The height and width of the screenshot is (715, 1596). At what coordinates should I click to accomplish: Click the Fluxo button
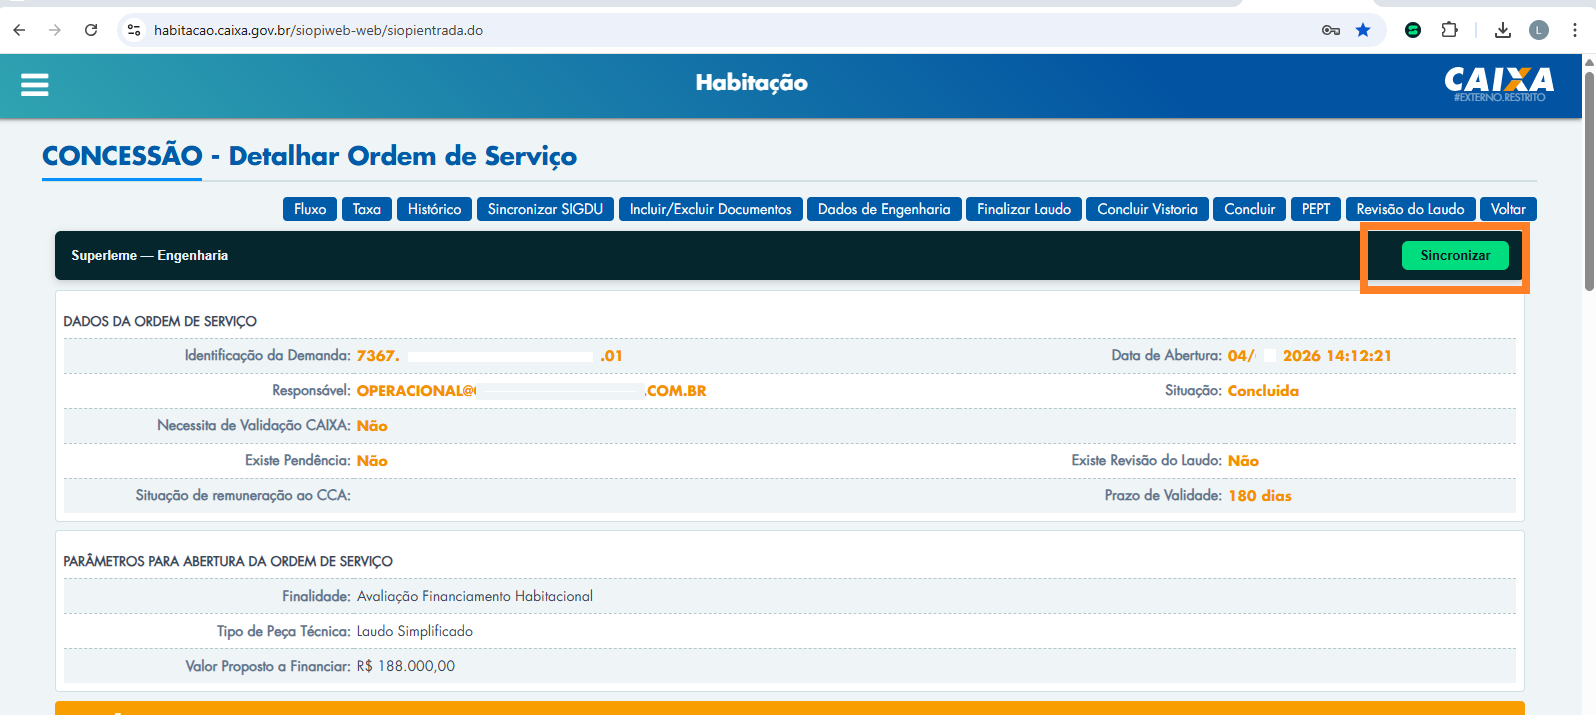click(x=310, y=209)
